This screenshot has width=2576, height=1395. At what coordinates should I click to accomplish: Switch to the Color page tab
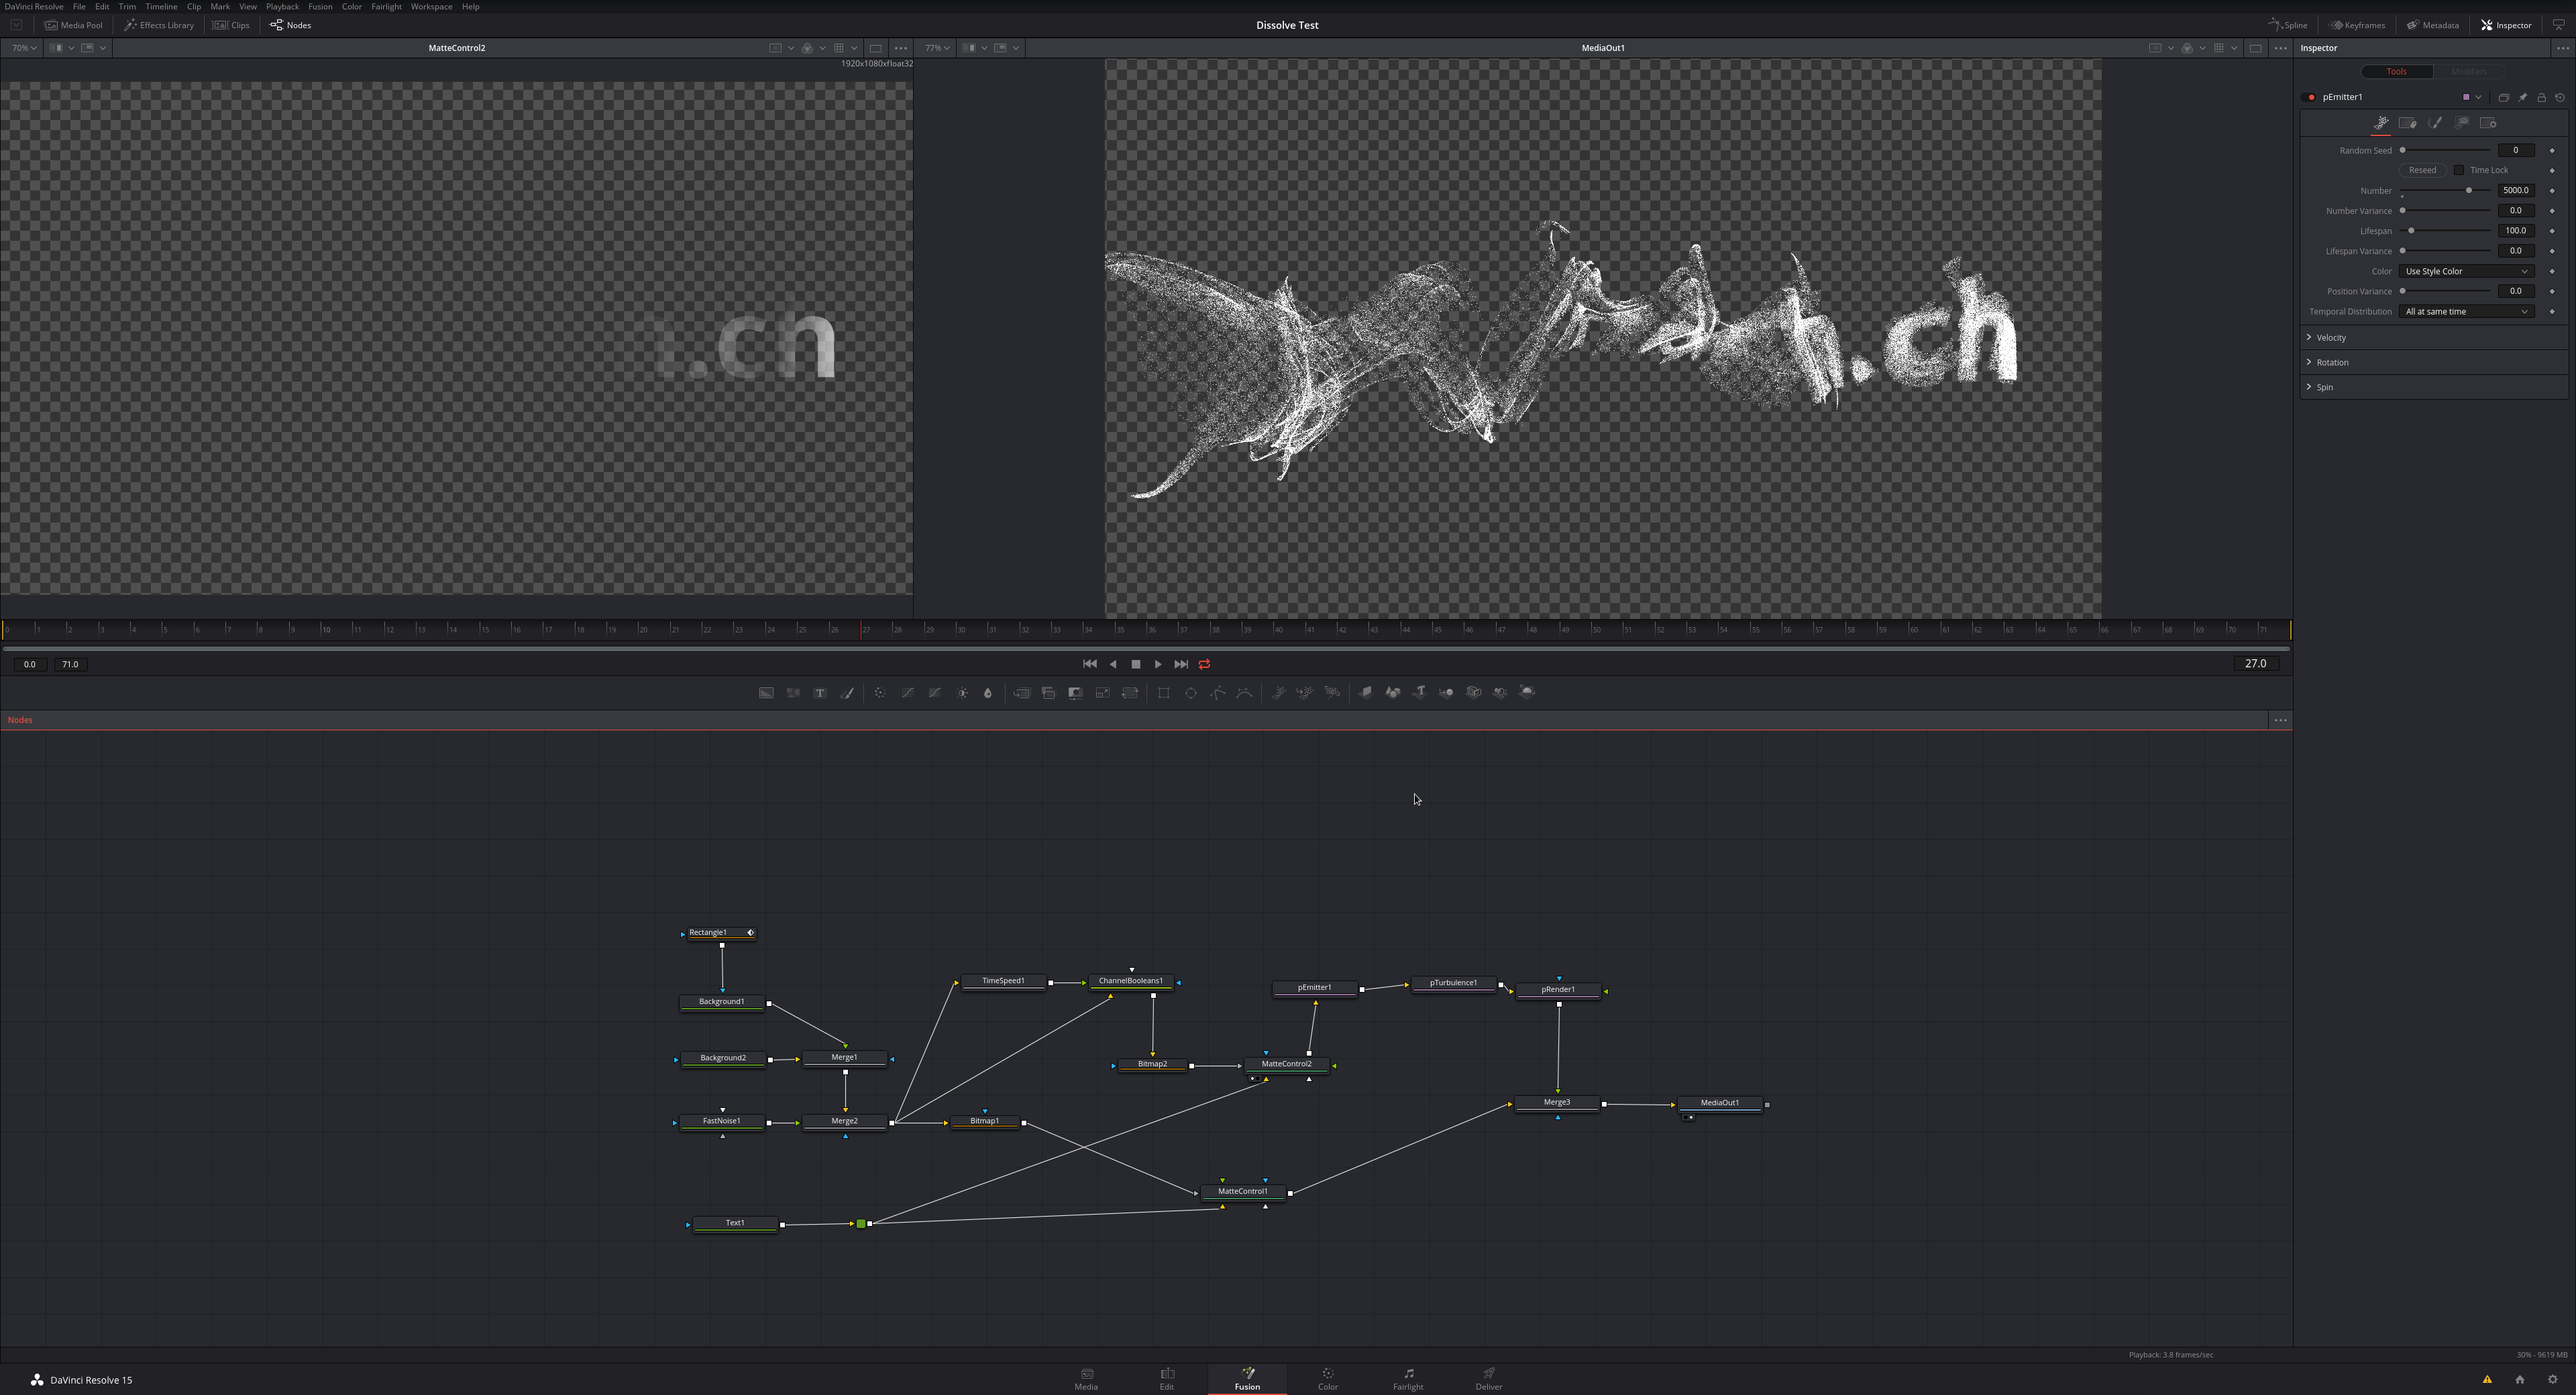pyautogui.click(x=1327, y=1379)
